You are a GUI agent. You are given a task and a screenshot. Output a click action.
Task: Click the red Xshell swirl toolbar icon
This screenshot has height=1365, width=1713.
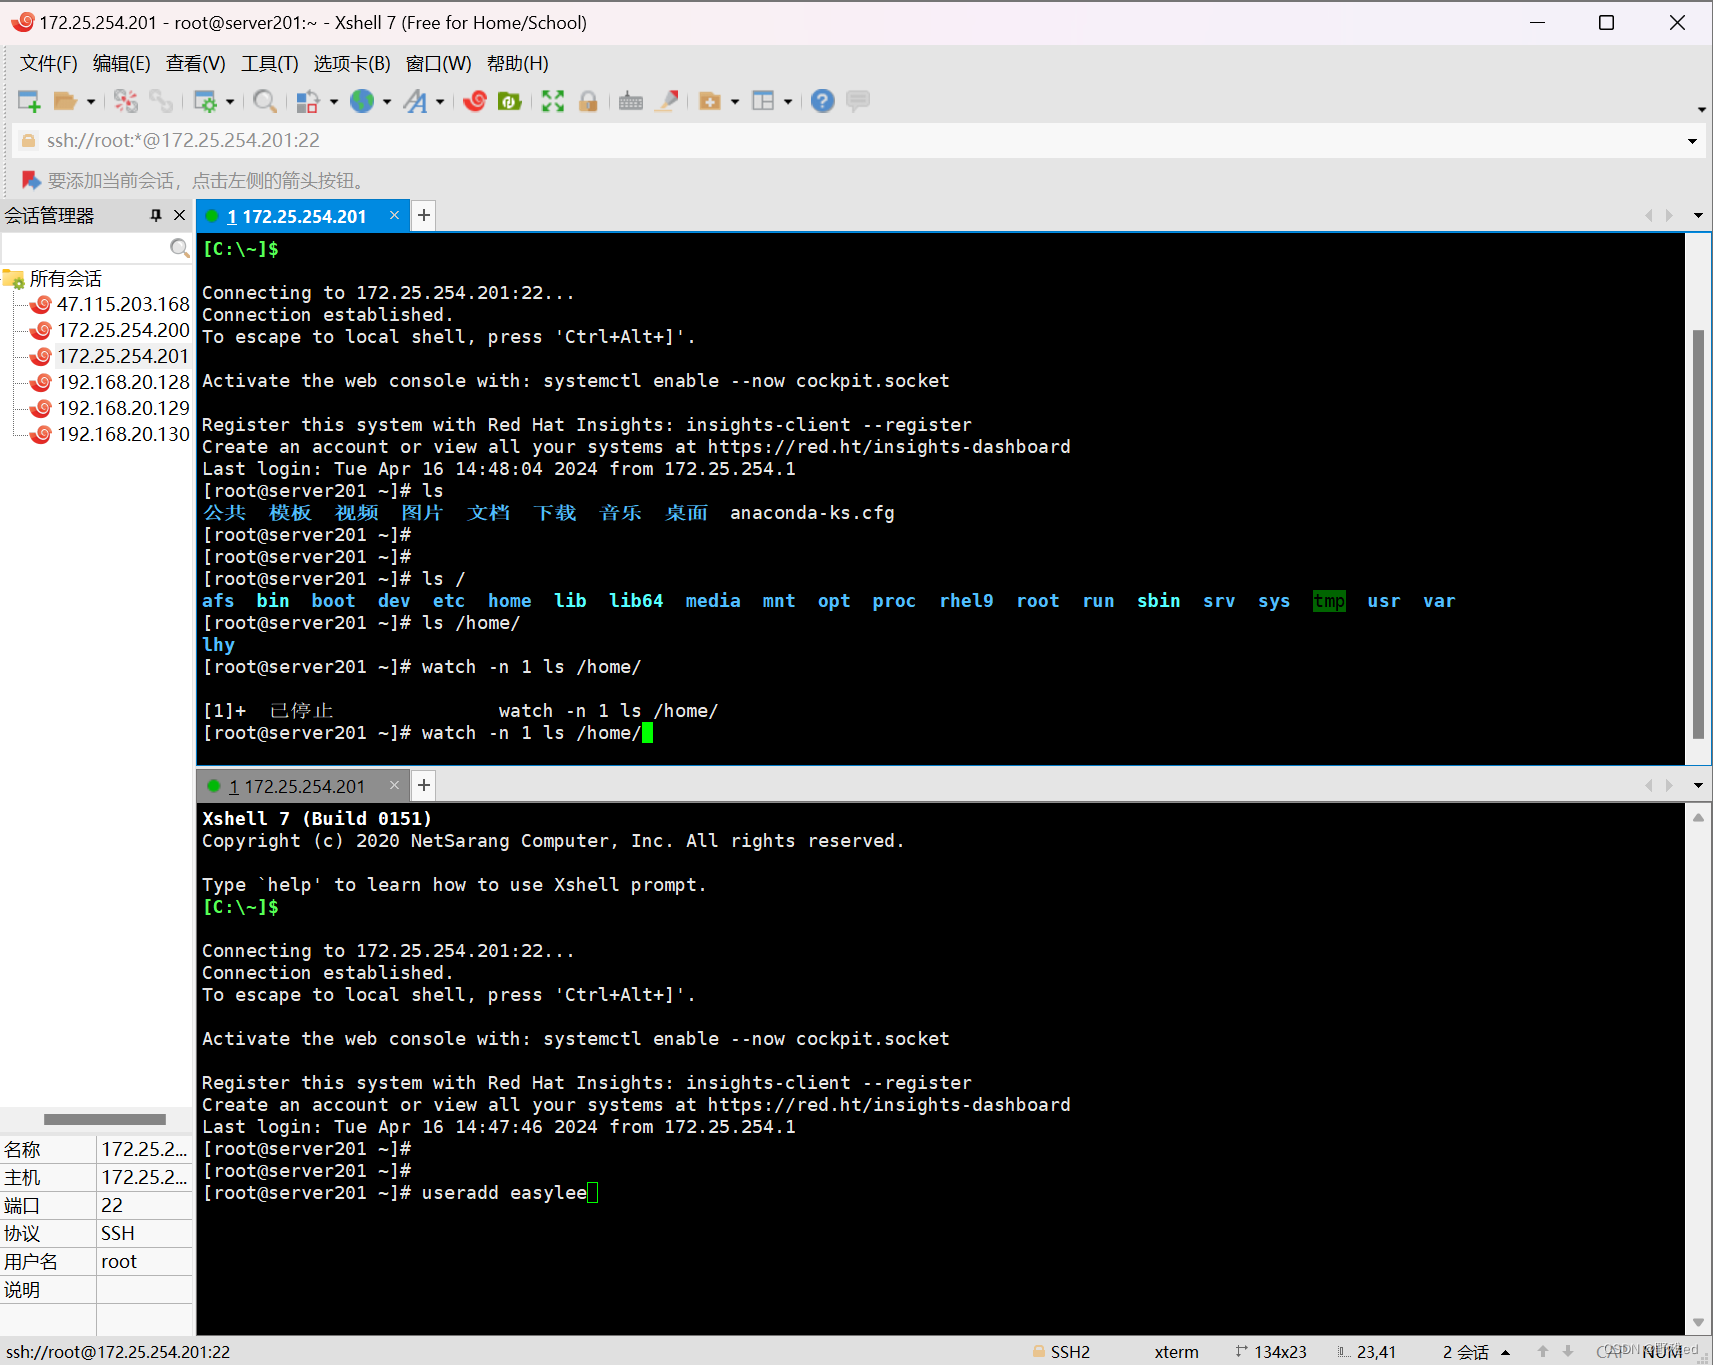475,101
